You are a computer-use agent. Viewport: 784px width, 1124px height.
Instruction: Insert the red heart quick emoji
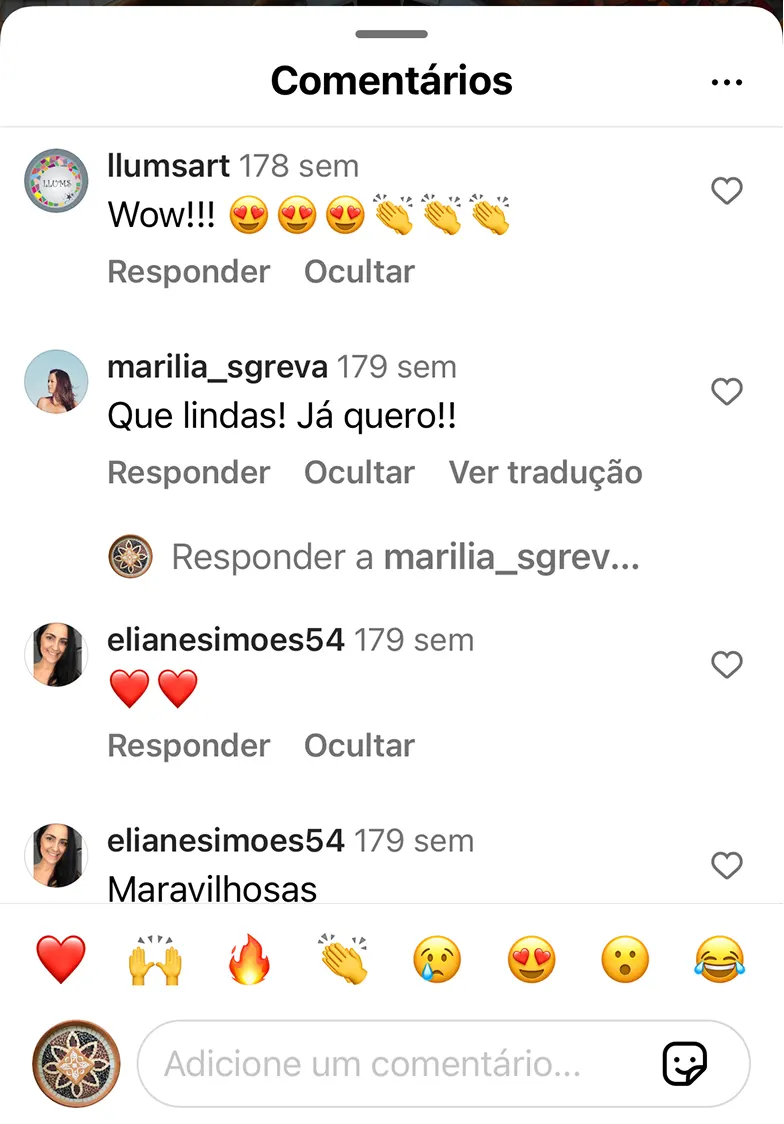click(x=61, y=959)
